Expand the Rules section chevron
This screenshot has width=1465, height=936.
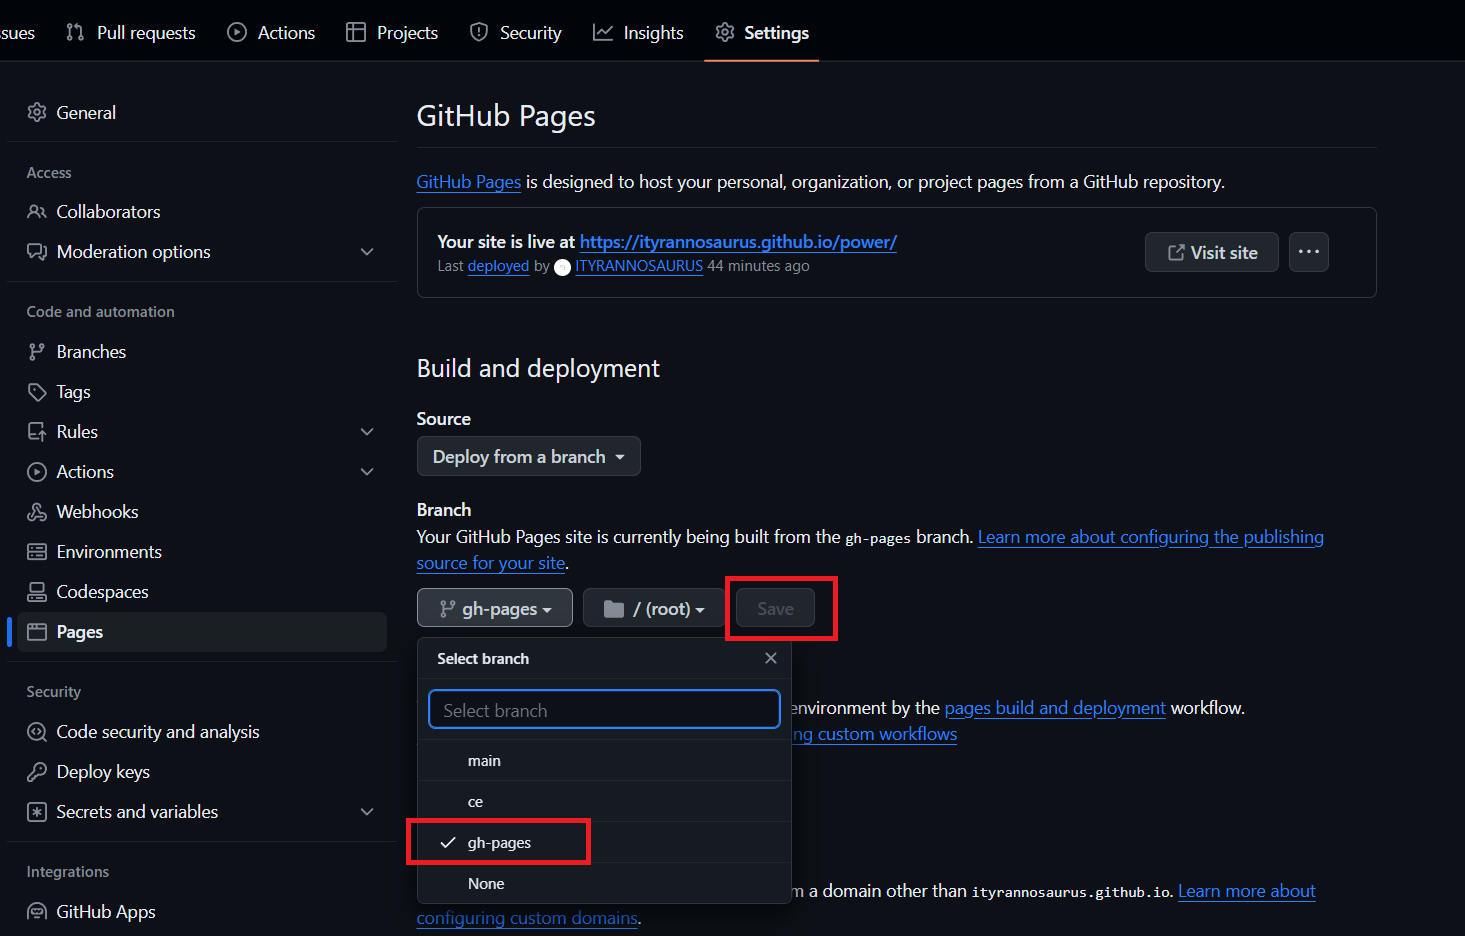[367, 432]
